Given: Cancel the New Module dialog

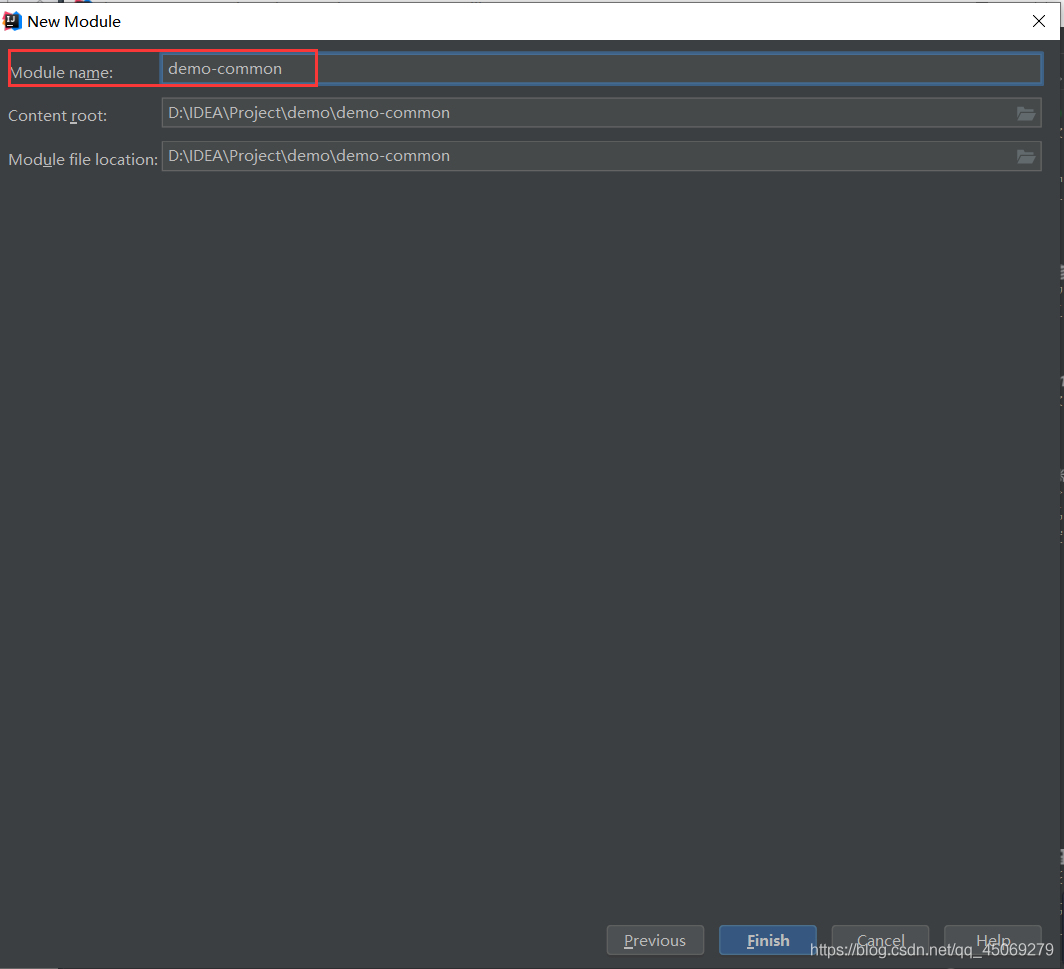Looking at the screenshot, I should tap(880, 940).
